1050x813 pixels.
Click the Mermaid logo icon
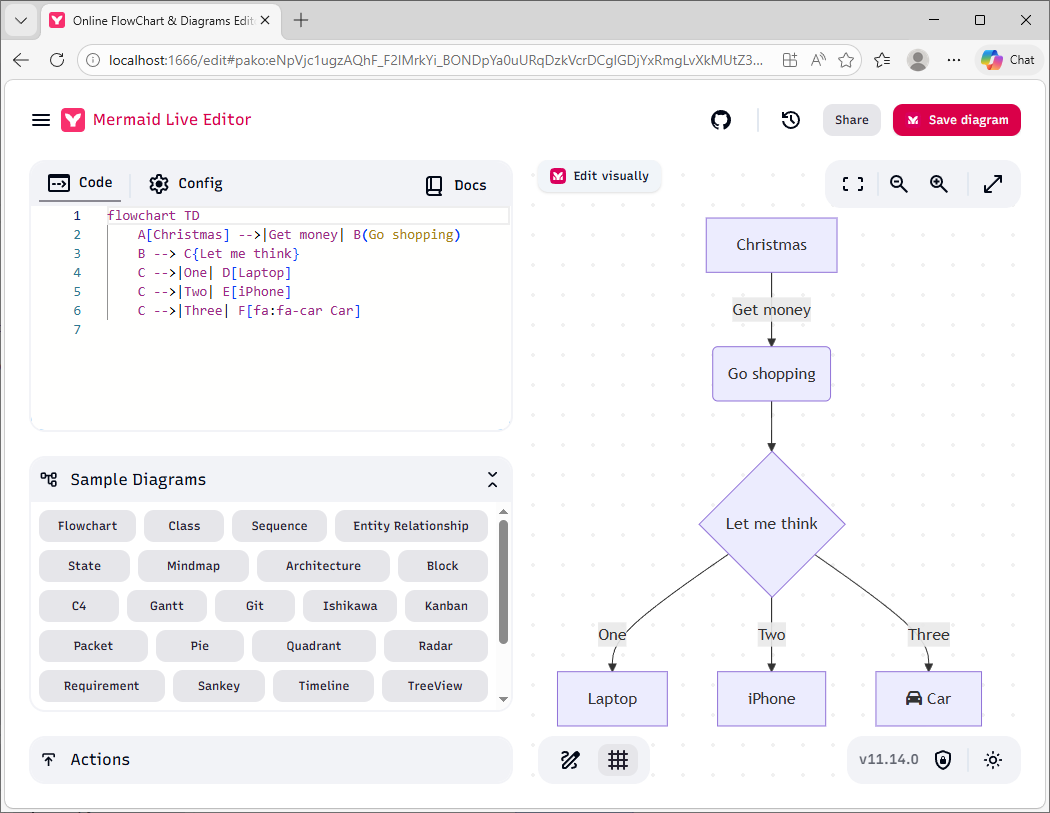tap(73, 120)
